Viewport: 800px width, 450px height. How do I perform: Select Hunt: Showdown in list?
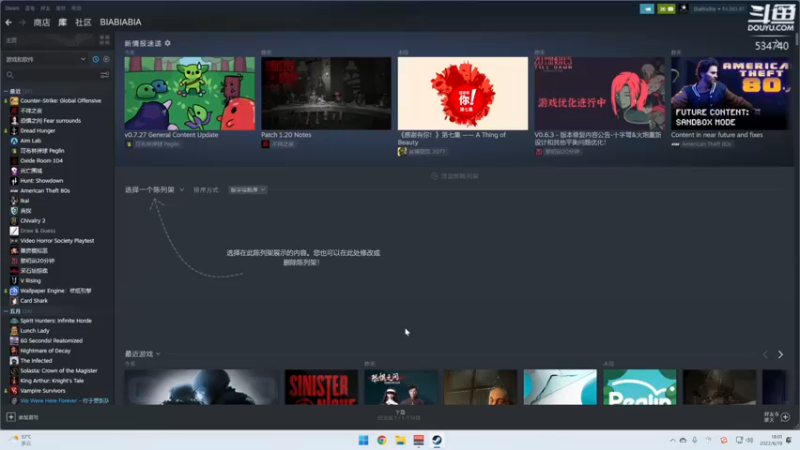click(41, 181)
